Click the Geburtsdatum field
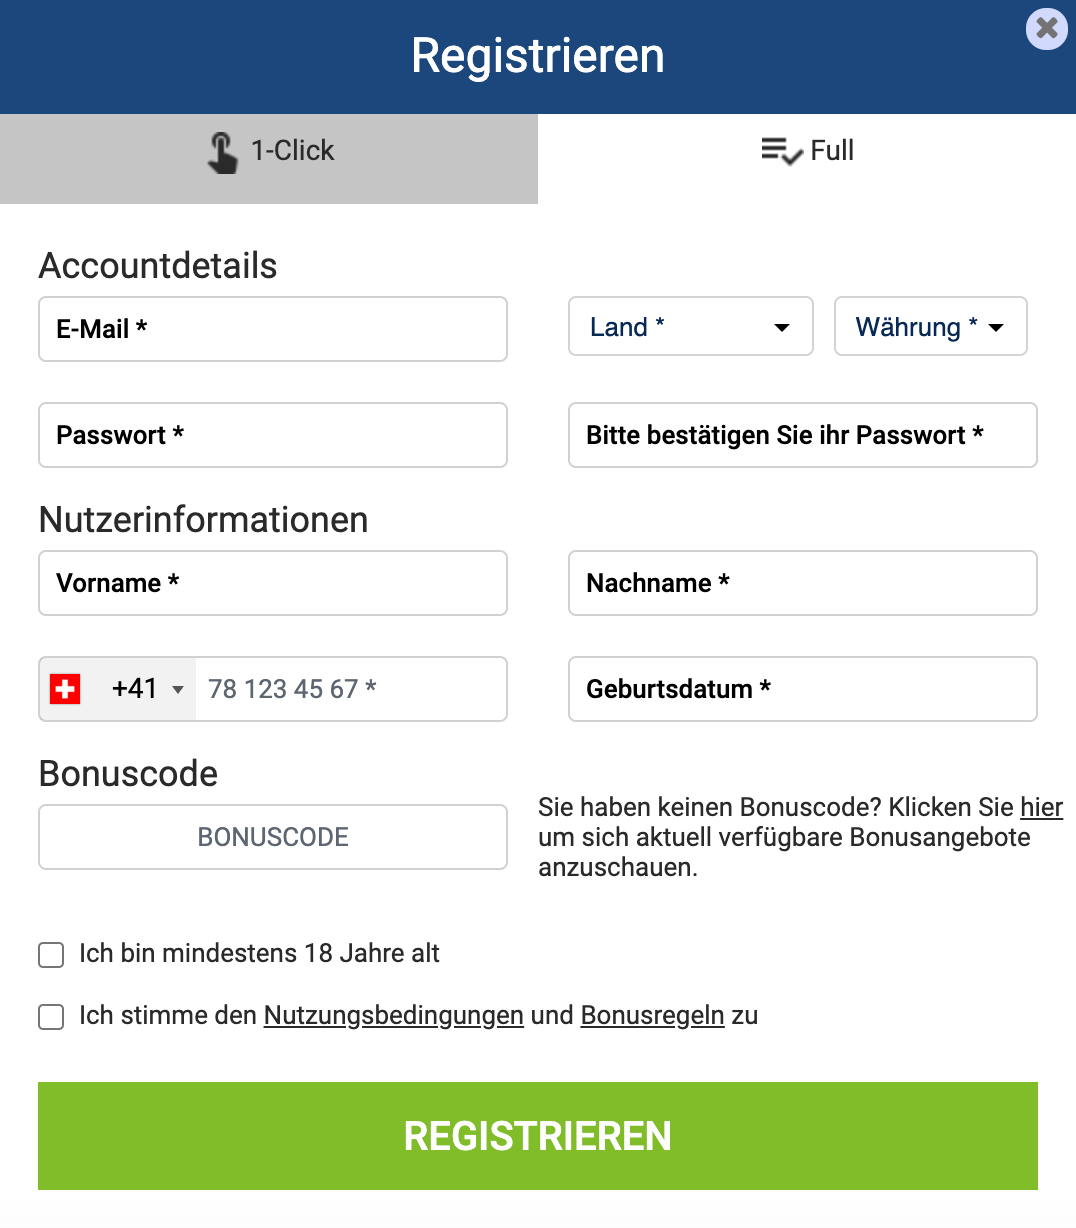Viewport: 1076px width, 1228px height. click(x=802, y=689)
